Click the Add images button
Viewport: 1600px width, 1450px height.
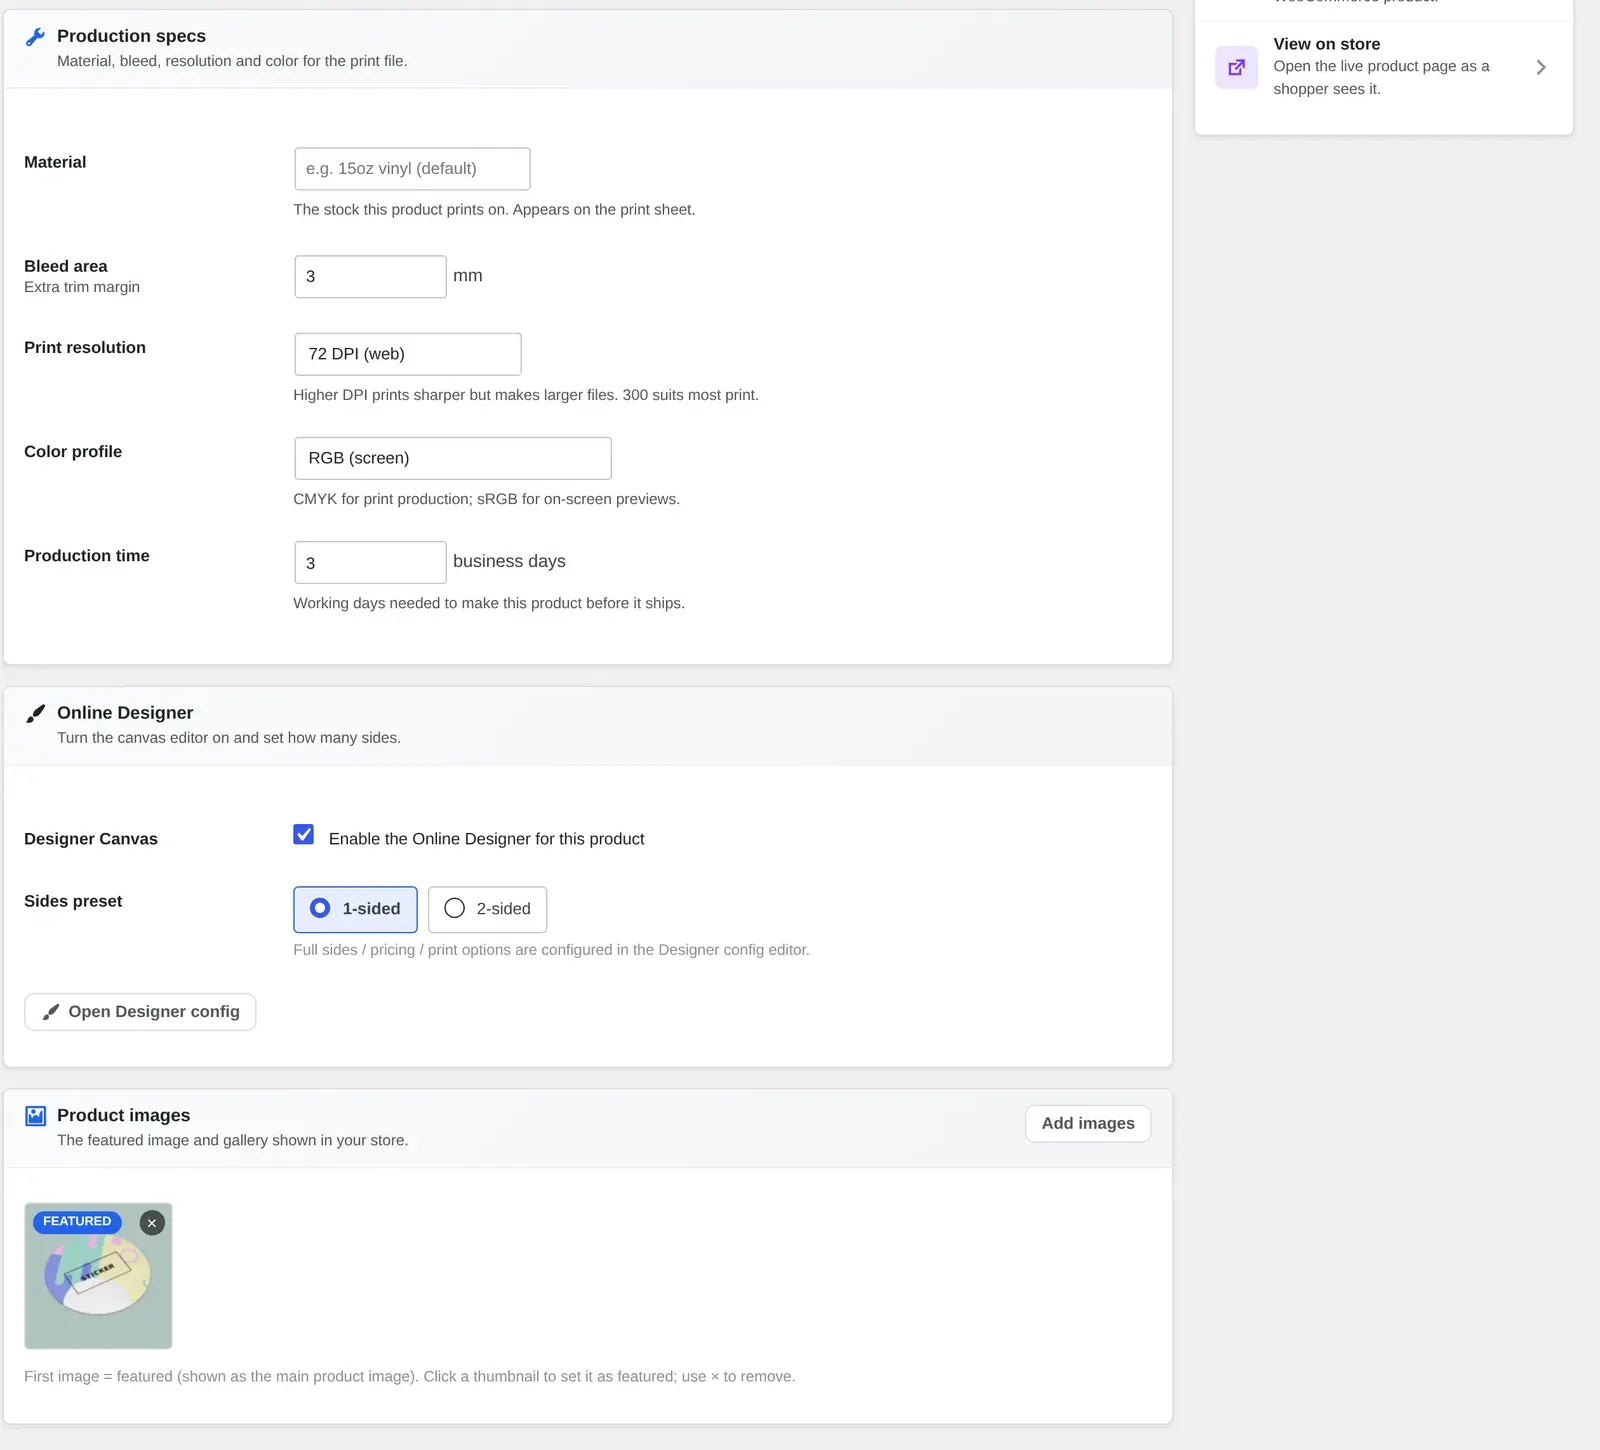pos(1088,1124)
